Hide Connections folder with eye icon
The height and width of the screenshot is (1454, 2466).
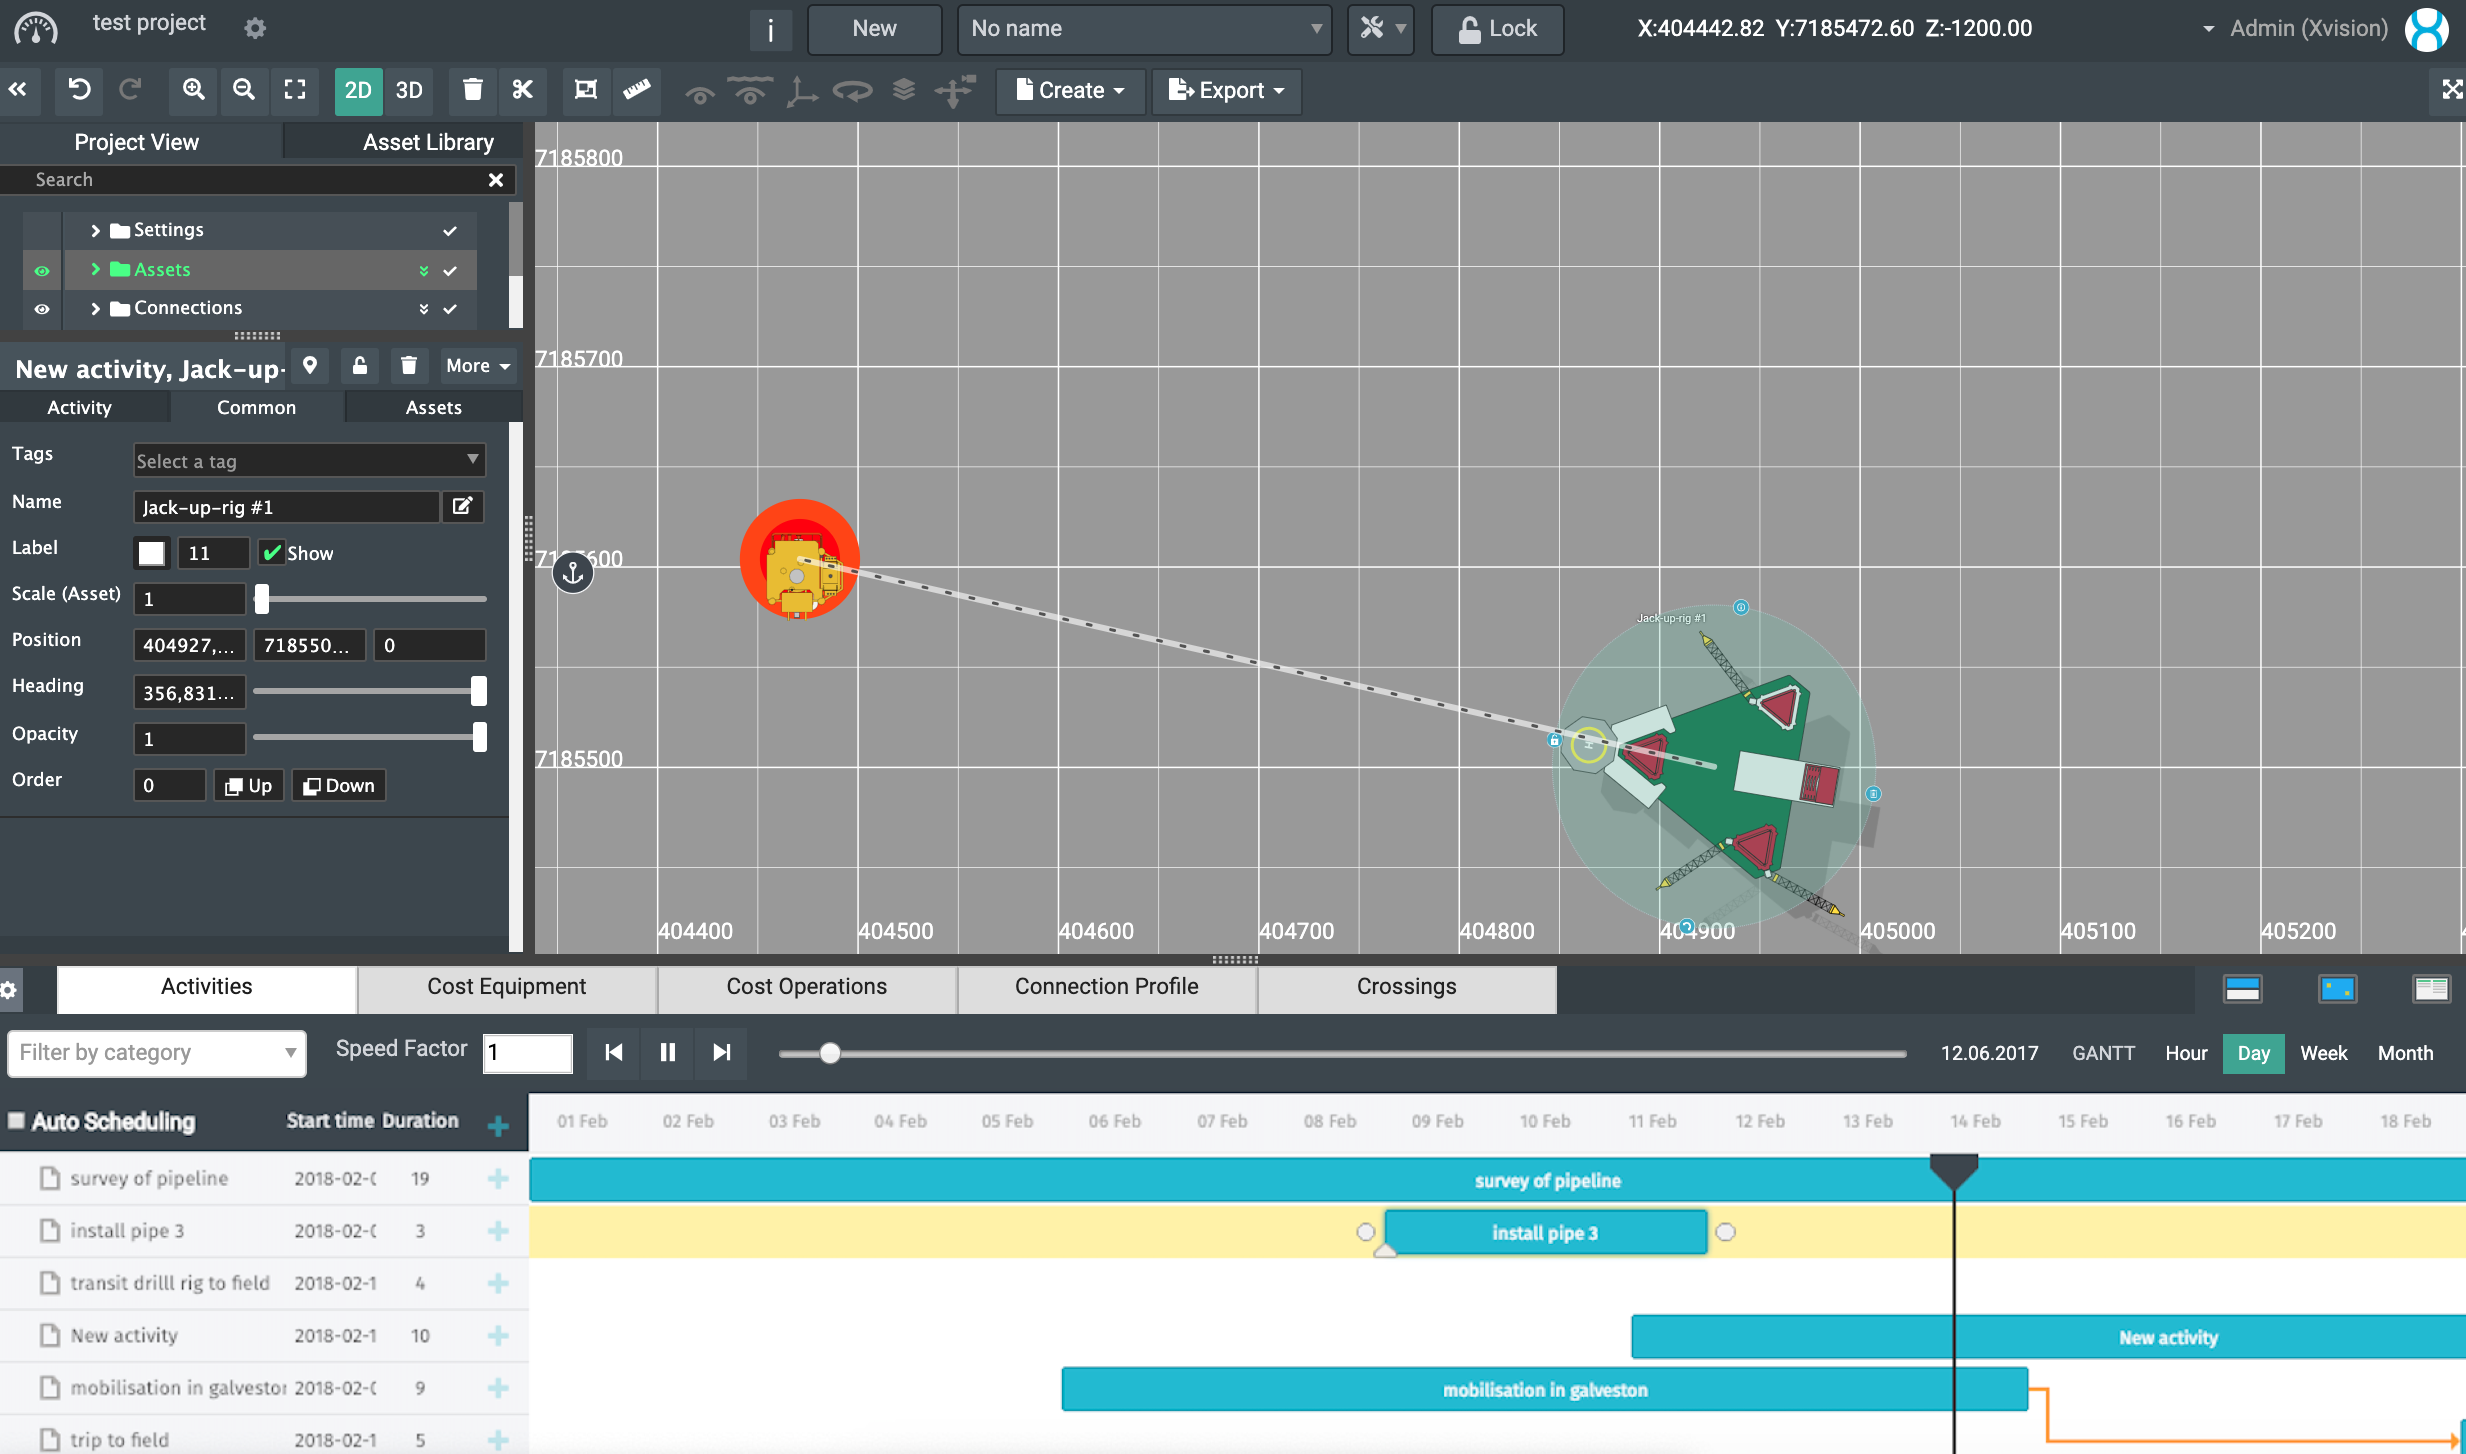tap(41, 309)
